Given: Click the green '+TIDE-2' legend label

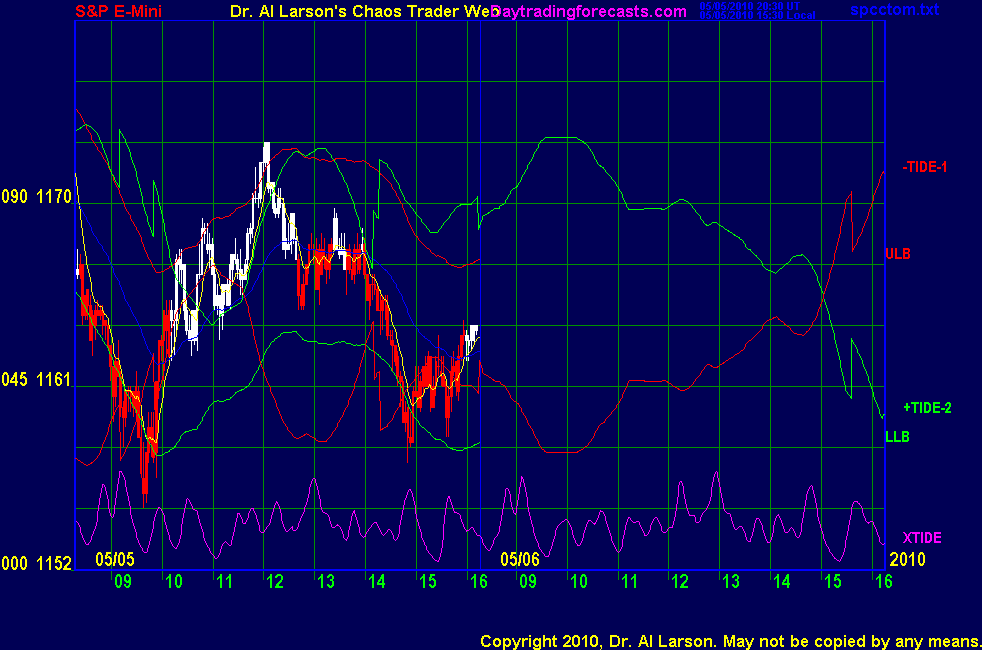Looking at the screenshot, I should point(927,408).
